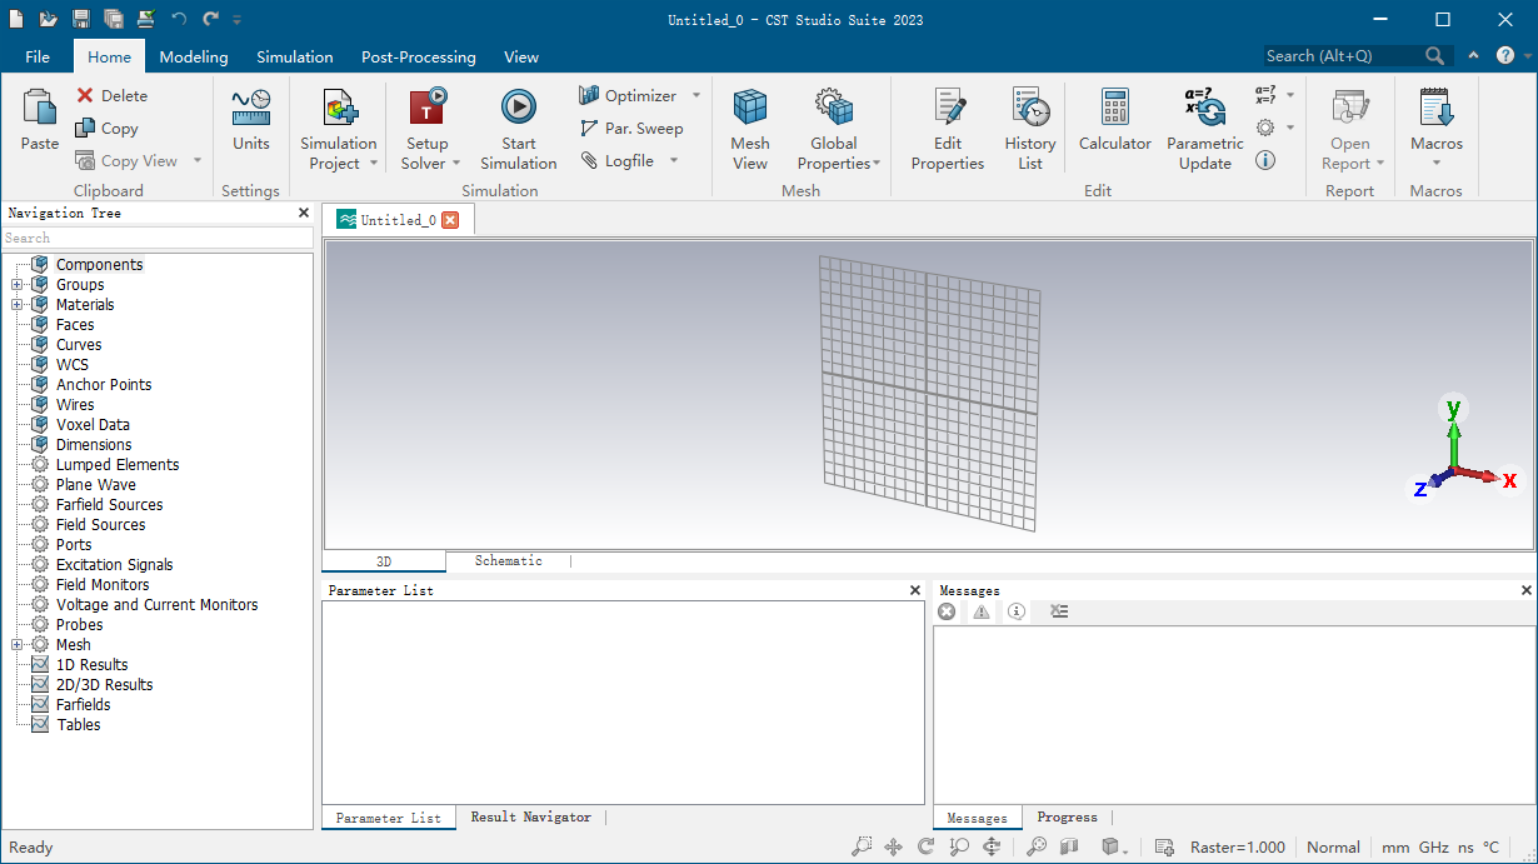Open the Optimizer tool
This screenshot has height=864, width=1538.
pos(629,95)
